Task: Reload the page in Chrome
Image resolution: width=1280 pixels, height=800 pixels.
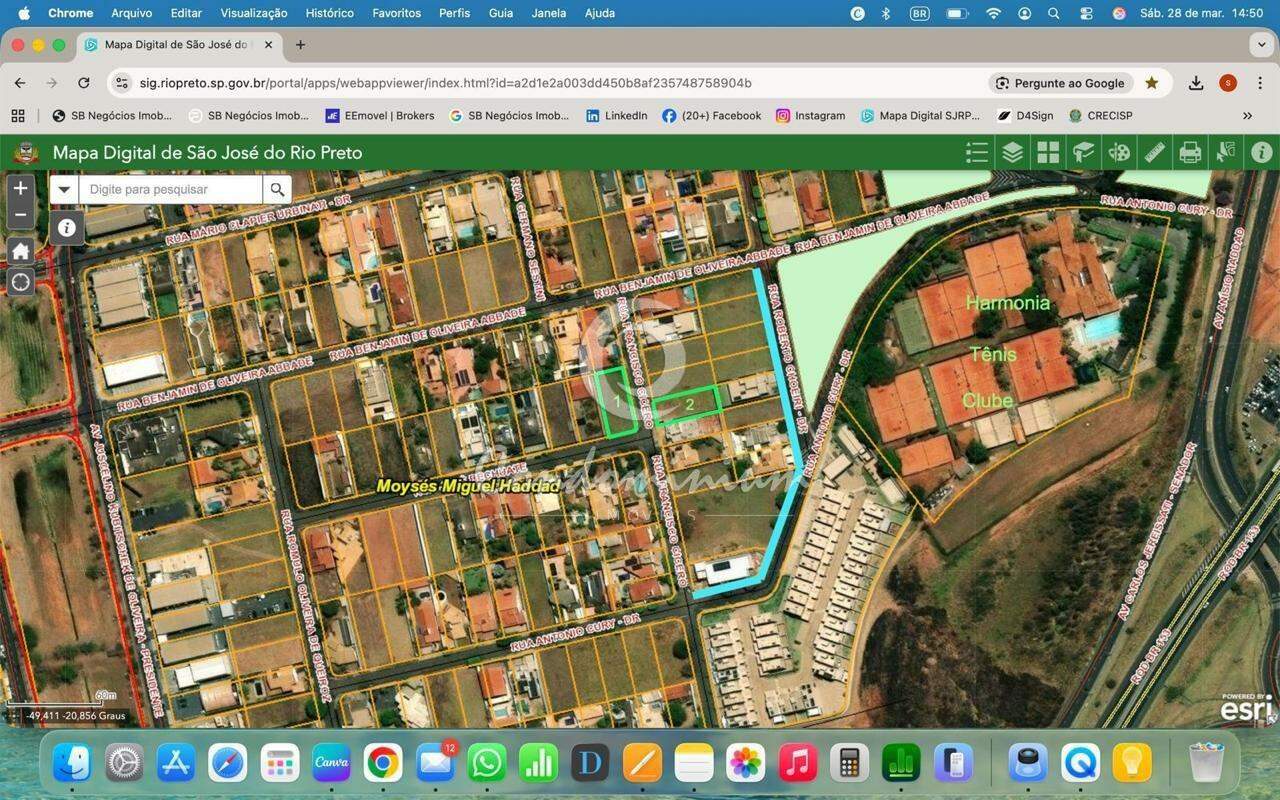Action: 84,83
